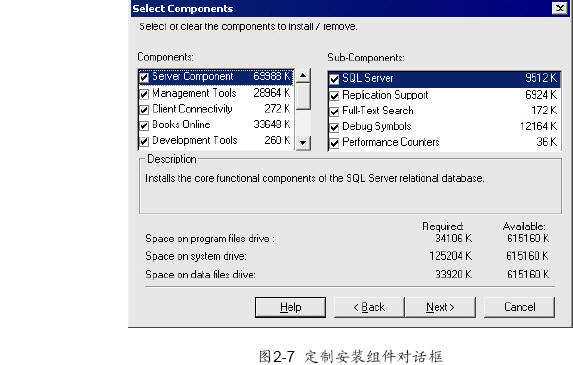Select the Full-Text Search row label

[x=378, y=111]
